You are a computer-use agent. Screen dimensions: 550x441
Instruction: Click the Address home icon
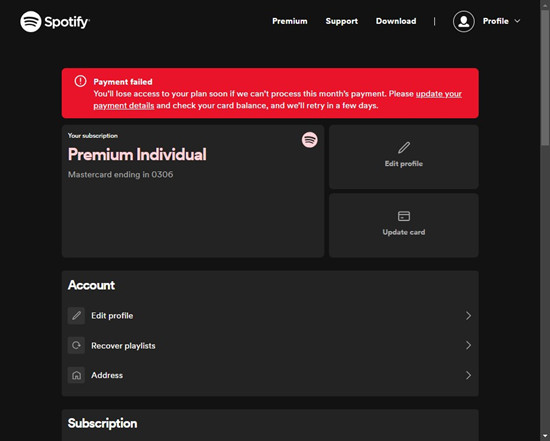pos(76,375)
